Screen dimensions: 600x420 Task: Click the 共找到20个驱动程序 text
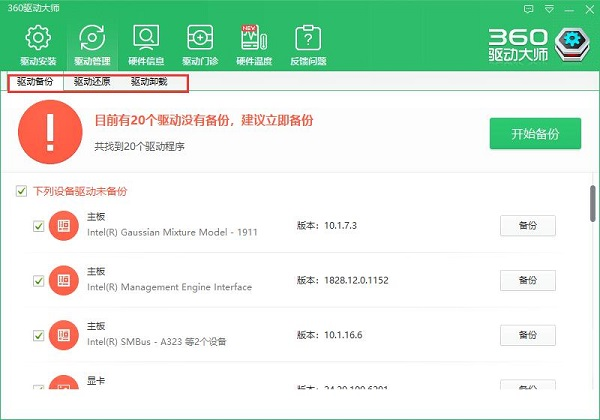140,146
